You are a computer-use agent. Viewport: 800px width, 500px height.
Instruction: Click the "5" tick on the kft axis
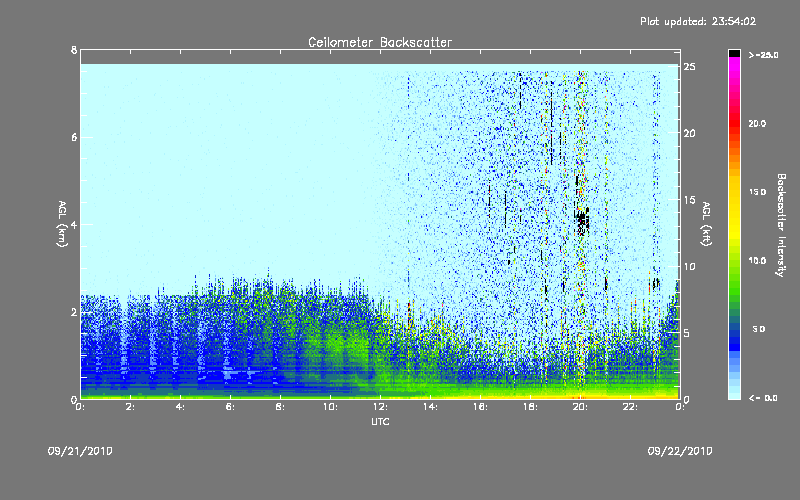pyautogui.click(x=687, y=333)
